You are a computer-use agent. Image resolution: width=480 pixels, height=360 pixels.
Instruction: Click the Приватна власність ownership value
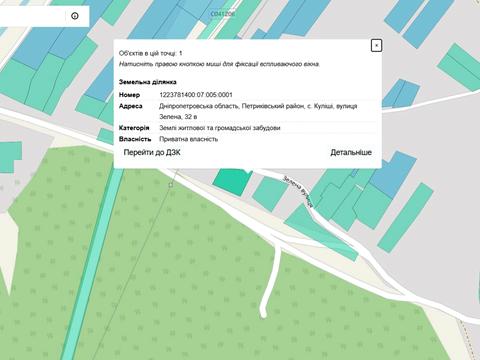coord(189,139)
